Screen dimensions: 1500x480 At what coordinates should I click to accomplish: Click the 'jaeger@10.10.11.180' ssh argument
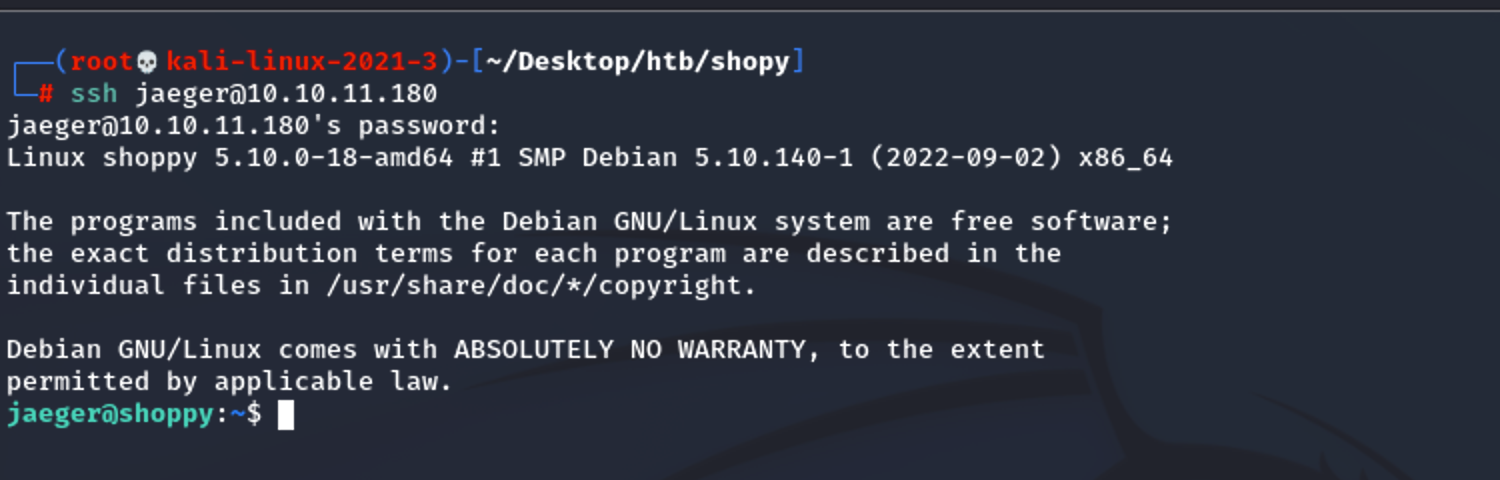click(286, 94)
